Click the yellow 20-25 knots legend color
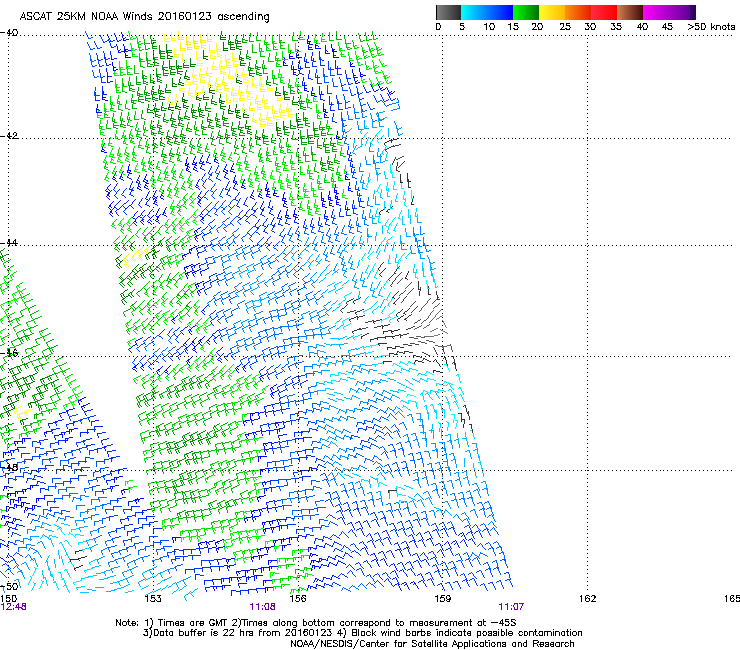740x650 pixels. (552, 13)
